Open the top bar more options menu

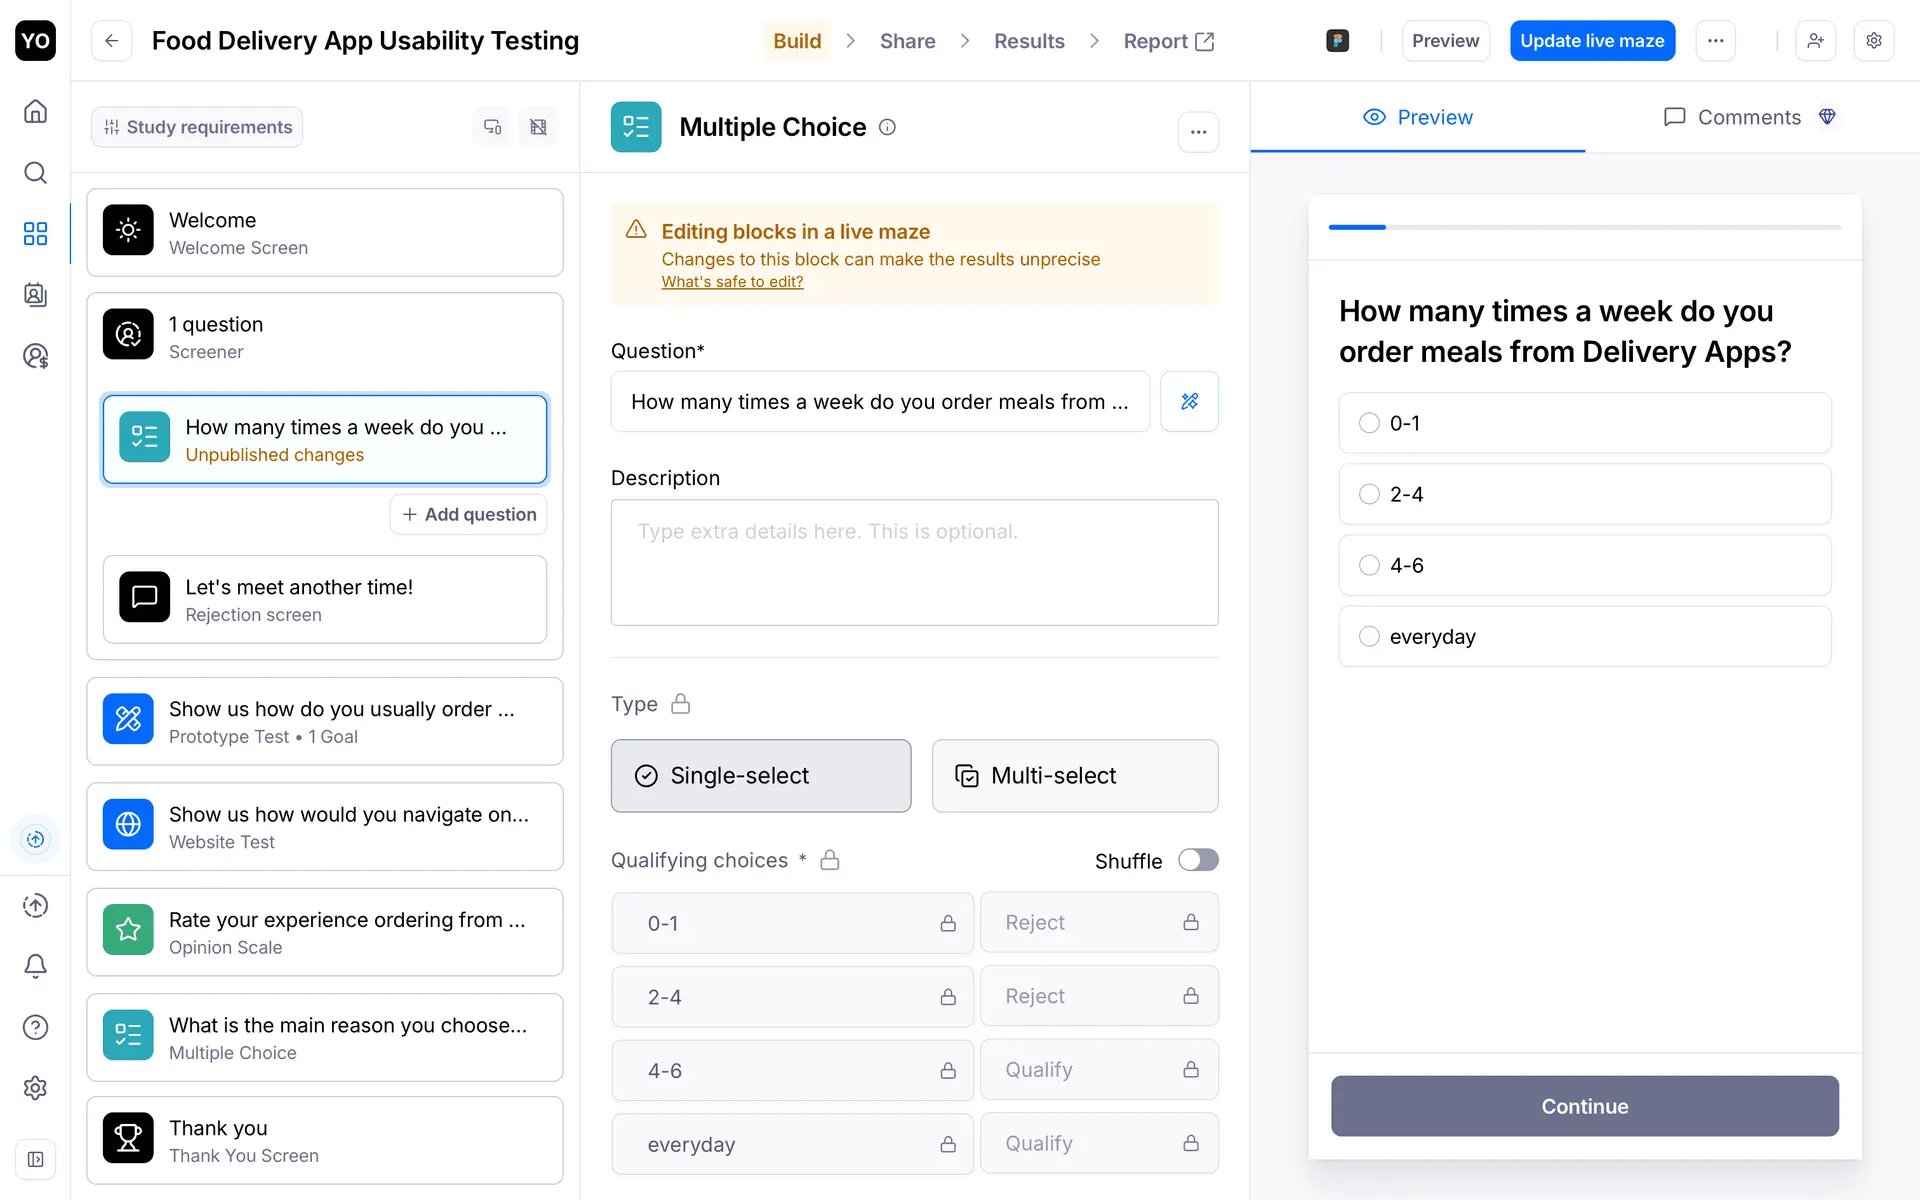coord(1715,41)
